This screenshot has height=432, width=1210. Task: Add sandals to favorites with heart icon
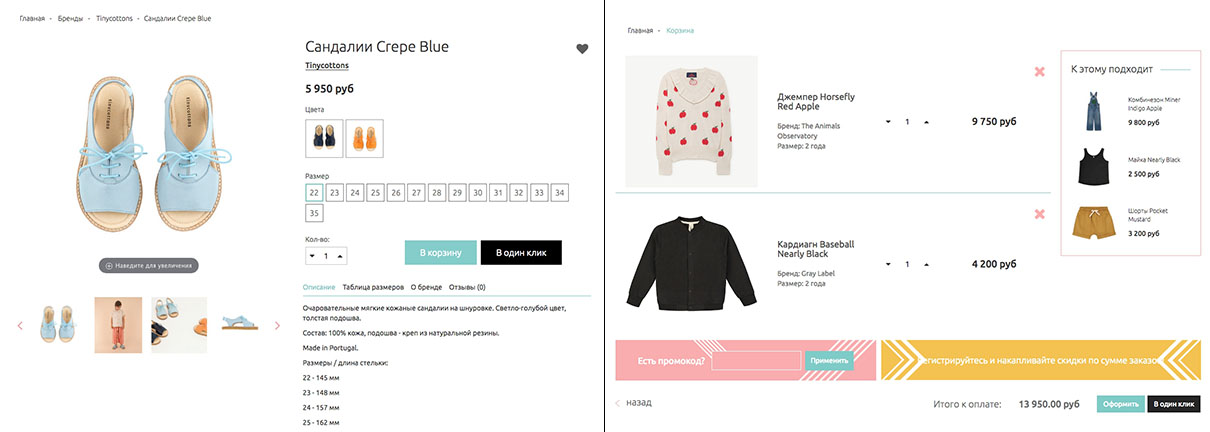582,49
